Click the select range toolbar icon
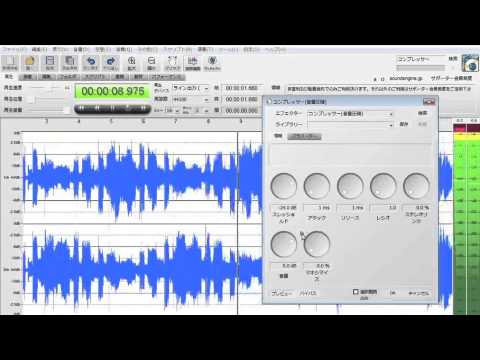The image size is (480, 360). coord(172,63)
